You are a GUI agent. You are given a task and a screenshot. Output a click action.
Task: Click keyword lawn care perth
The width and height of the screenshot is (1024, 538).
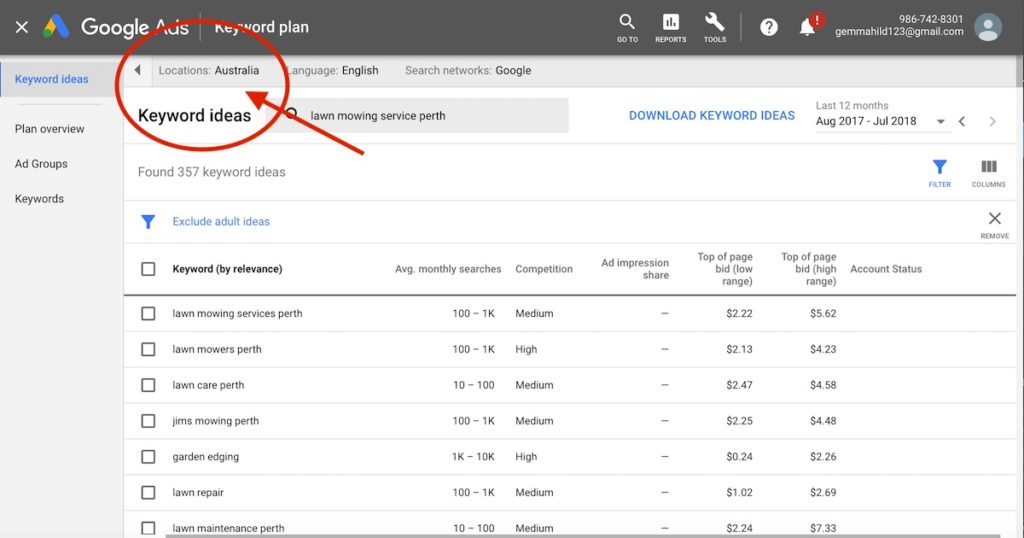click(x=208, y=385)
